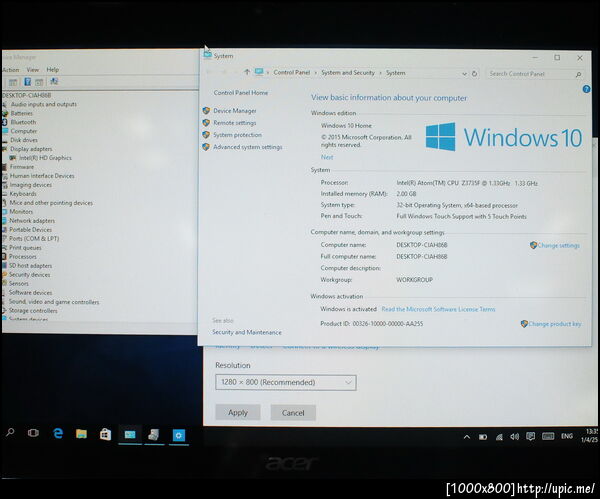The image size is (600, 499).
Task: Select Mice and other pointing devices
Action: point(51,203)
